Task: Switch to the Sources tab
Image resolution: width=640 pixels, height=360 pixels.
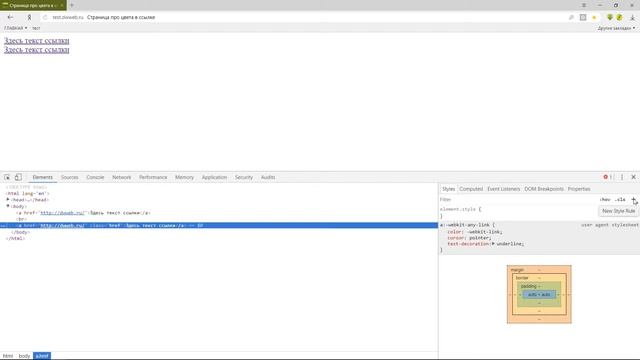Action: click(69, 177)
